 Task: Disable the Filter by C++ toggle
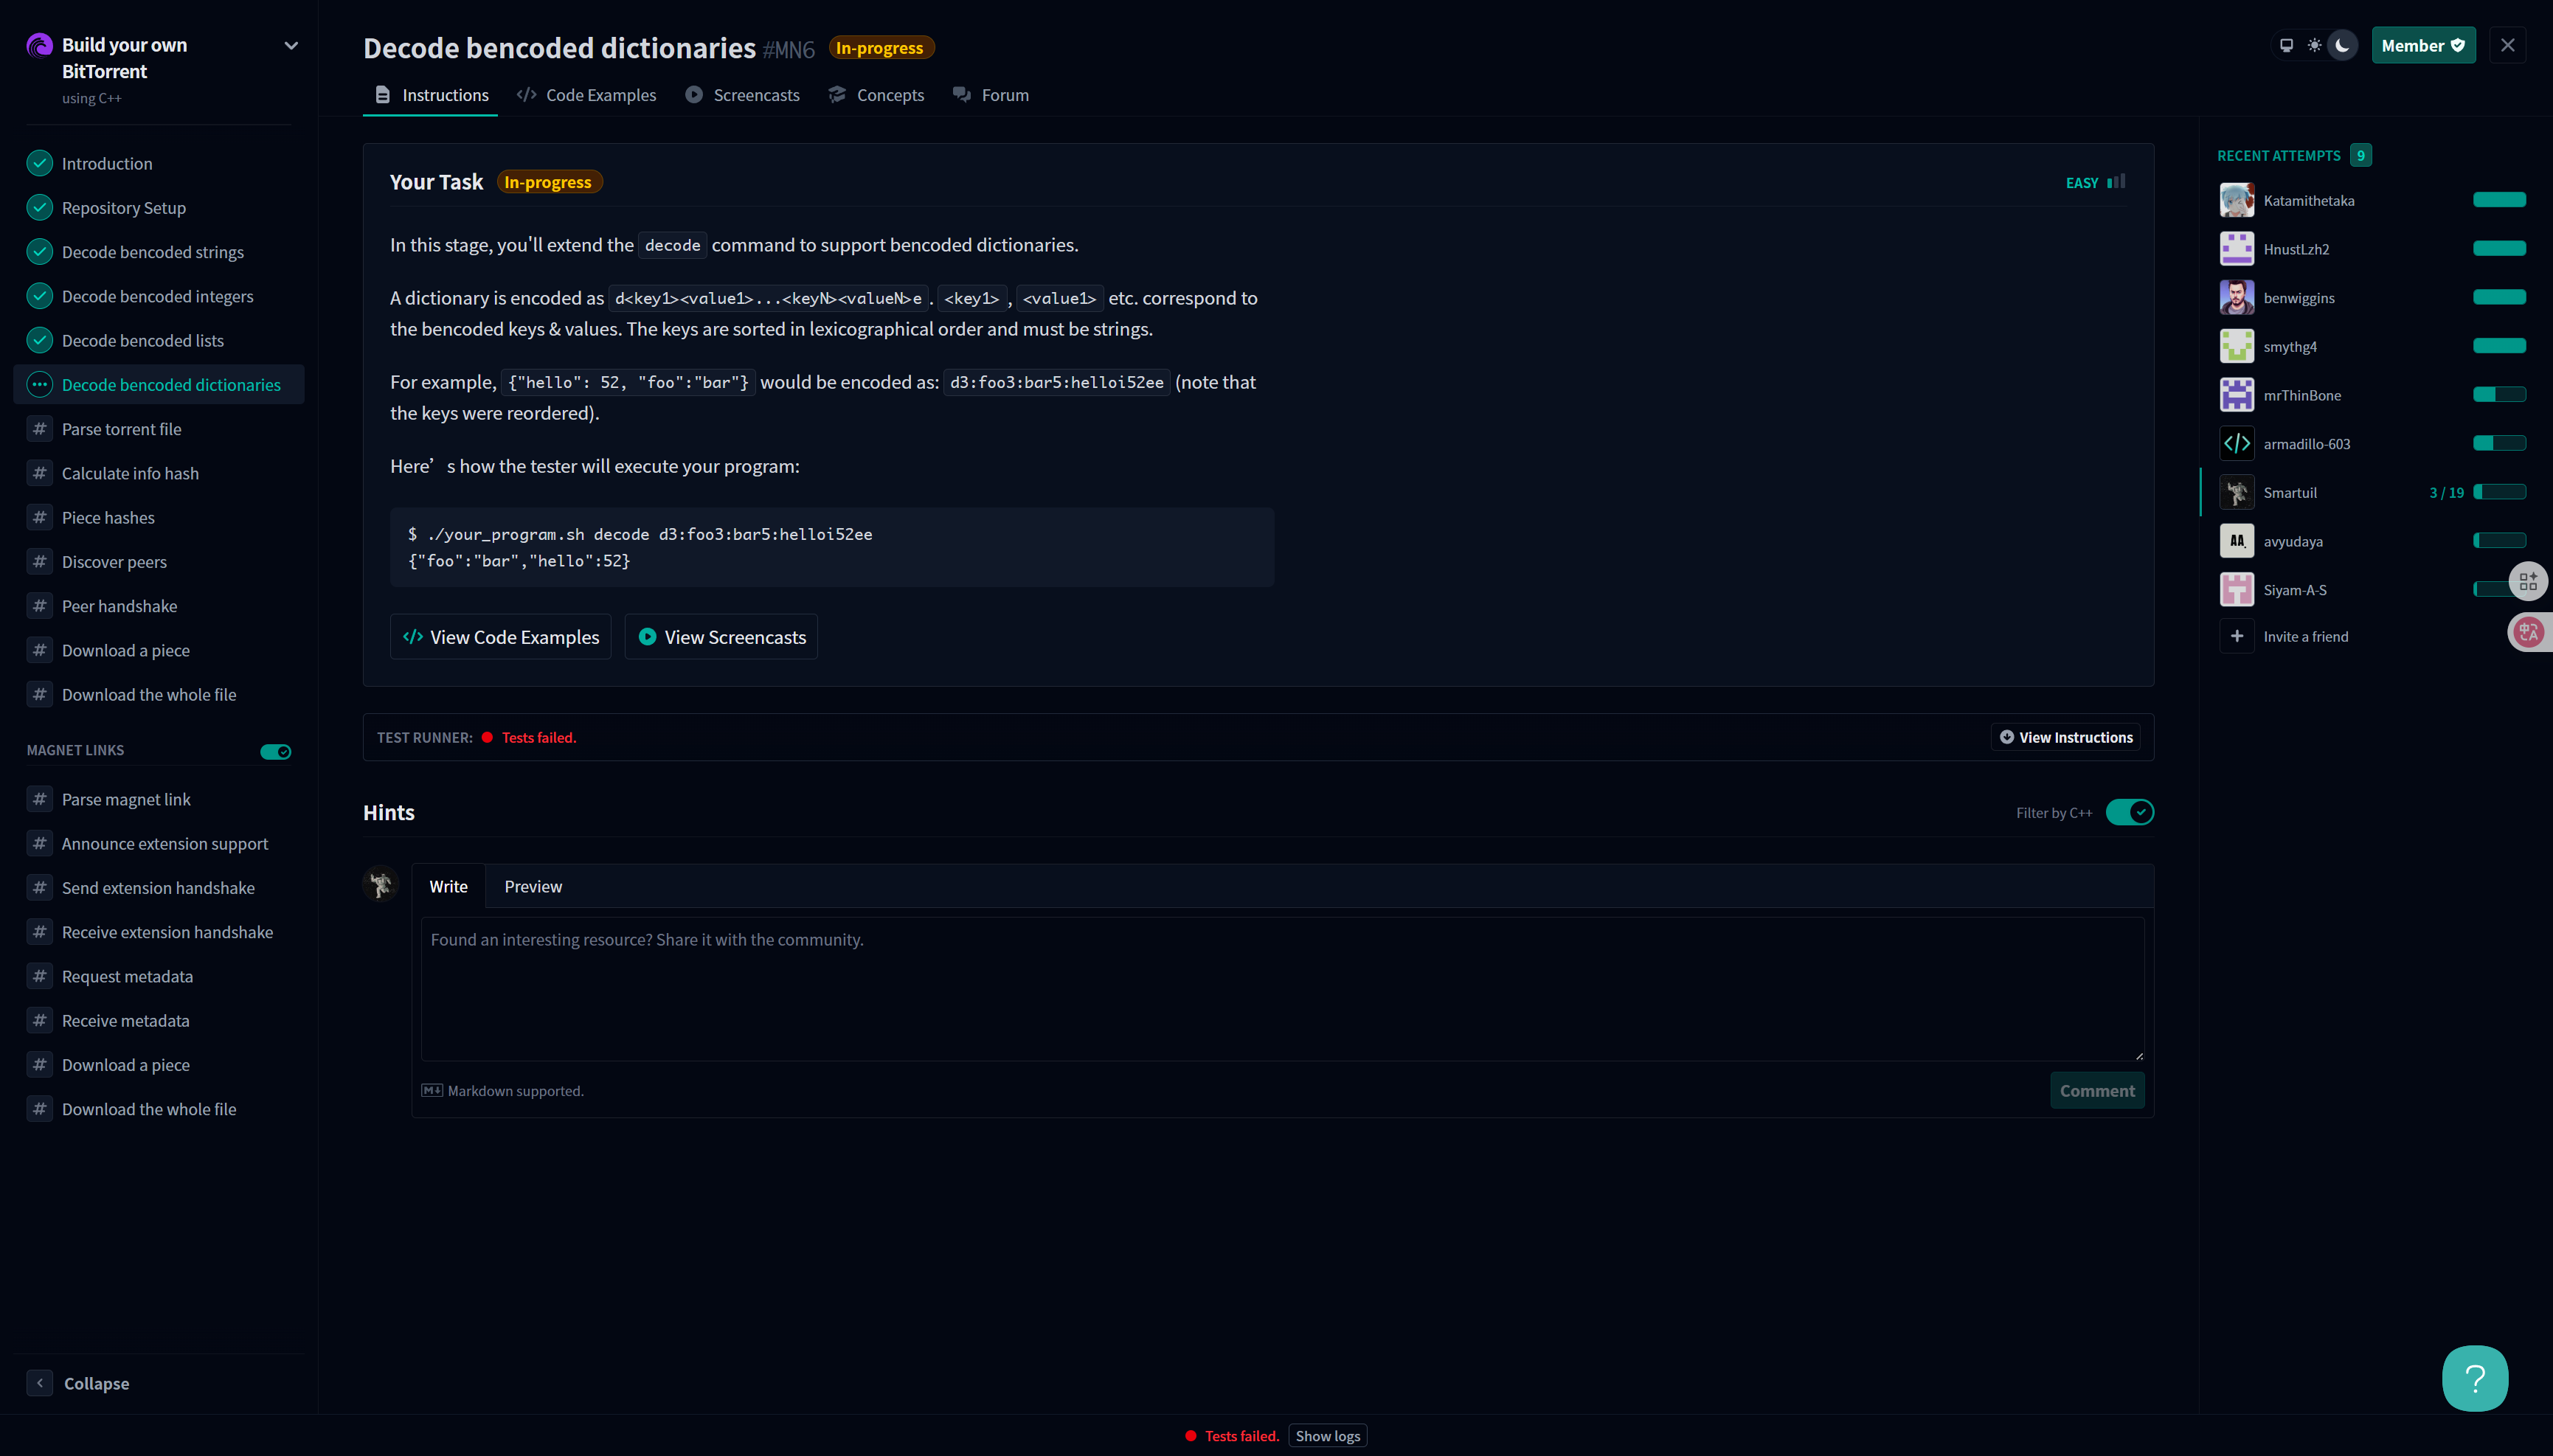(x=2129, y=812)
